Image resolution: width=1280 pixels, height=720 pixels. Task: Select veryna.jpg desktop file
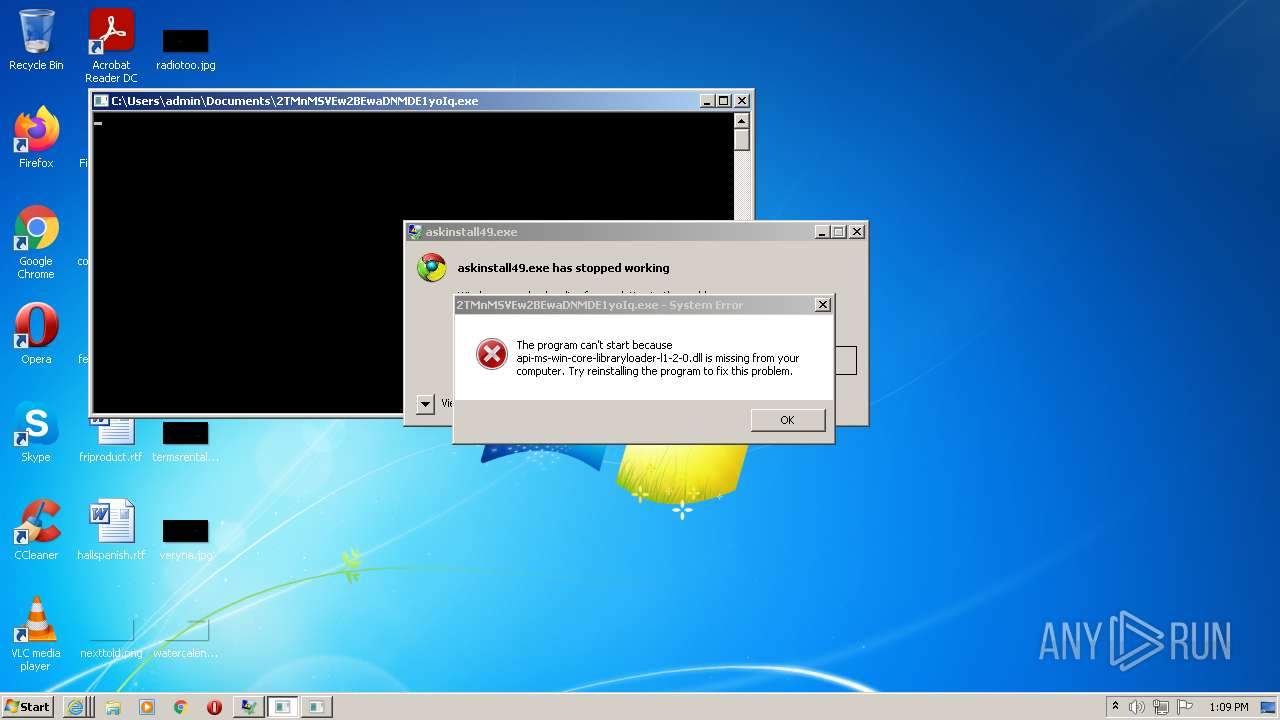[186, 540]
